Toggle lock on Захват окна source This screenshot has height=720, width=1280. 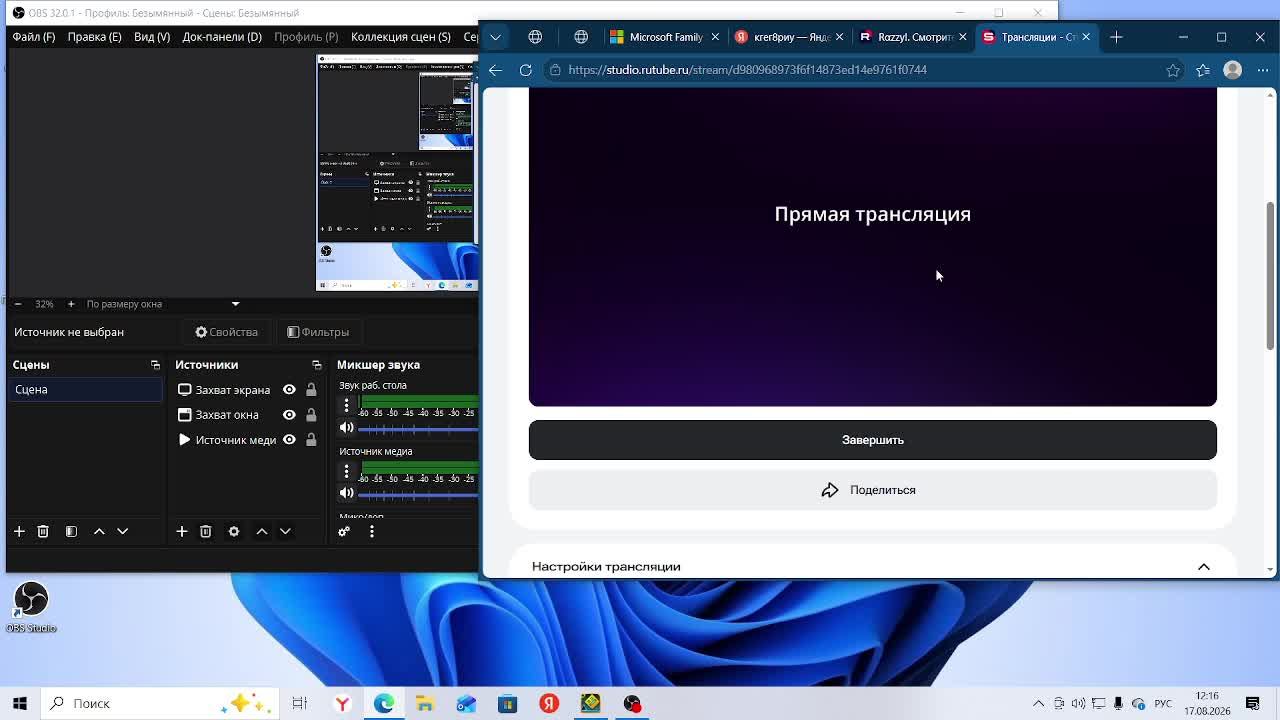(311, 415)
